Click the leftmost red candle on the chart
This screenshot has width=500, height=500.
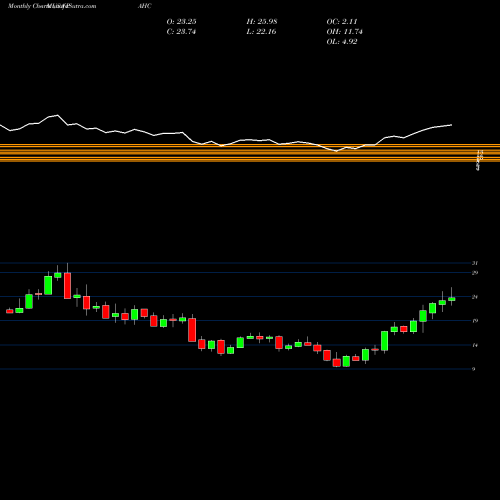[10, 311]
